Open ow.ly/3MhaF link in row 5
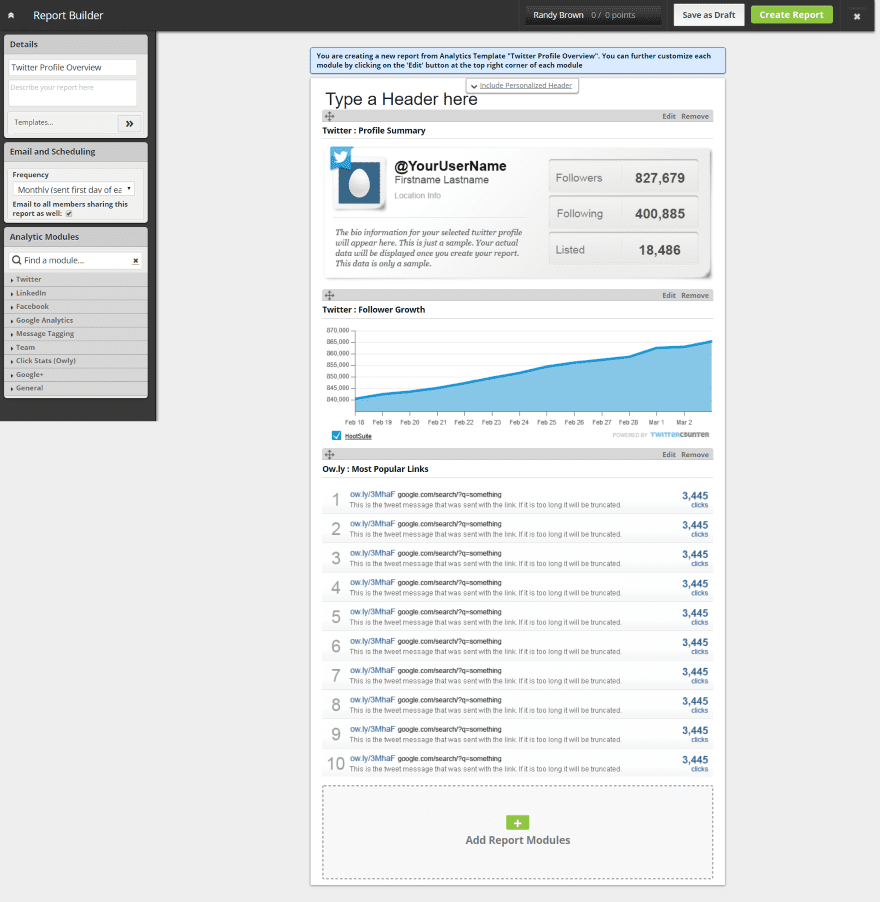 (x=373, y=611)
